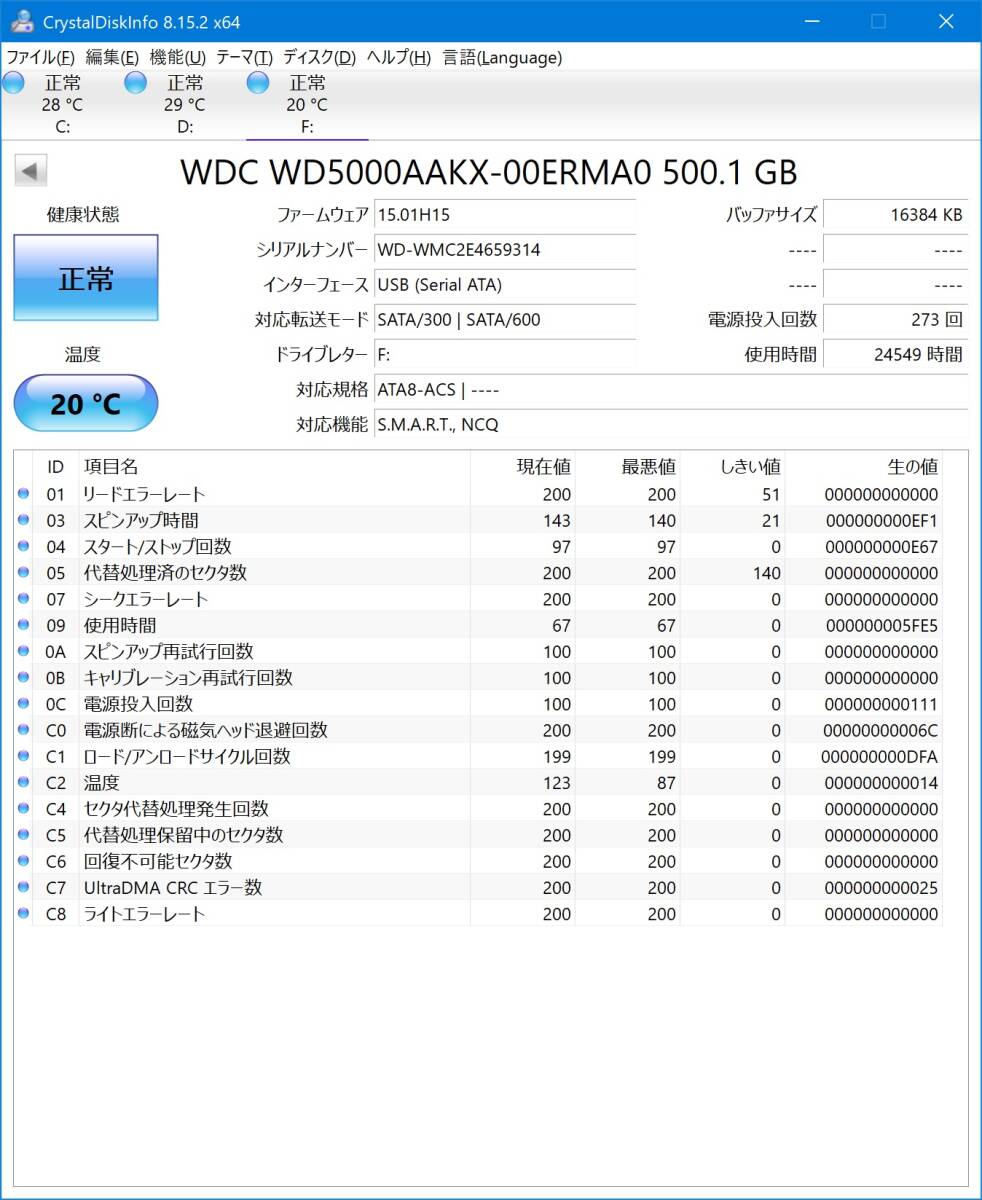The height and width of the screenshot is (1200, 982).
Task: Click status dot for セクタ代替処理発生回数 row
Action: 23,809
